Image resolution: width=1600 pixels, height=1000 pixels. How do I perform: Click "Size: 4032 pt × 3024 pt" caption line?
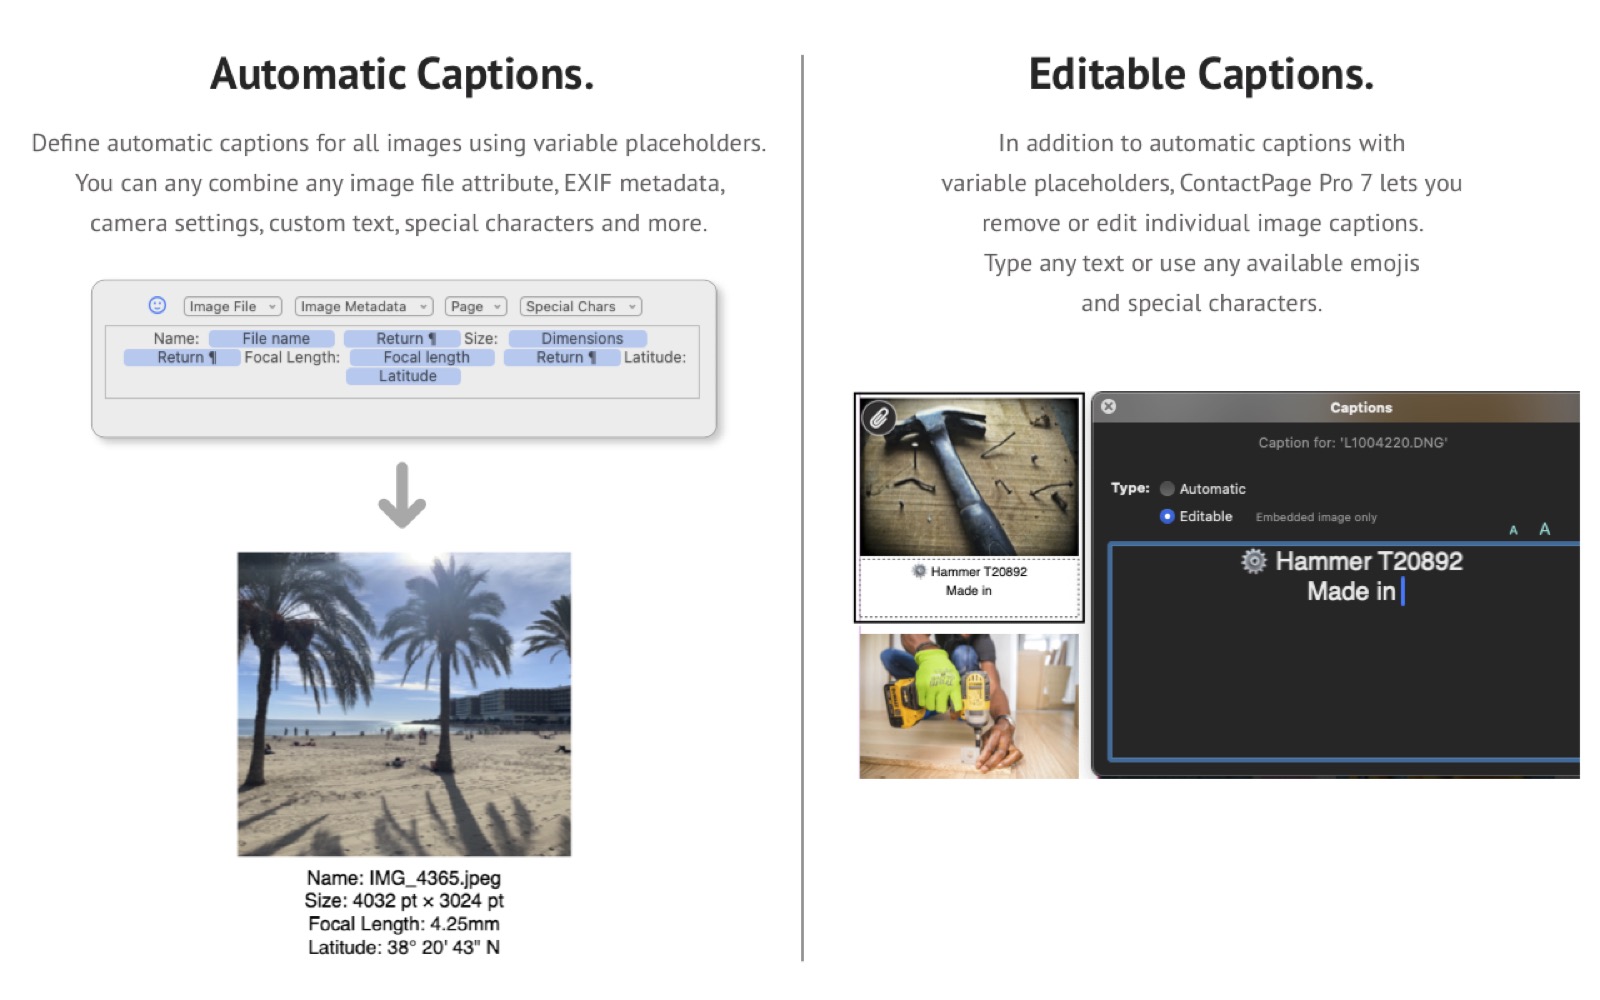(x=404, y=901)
